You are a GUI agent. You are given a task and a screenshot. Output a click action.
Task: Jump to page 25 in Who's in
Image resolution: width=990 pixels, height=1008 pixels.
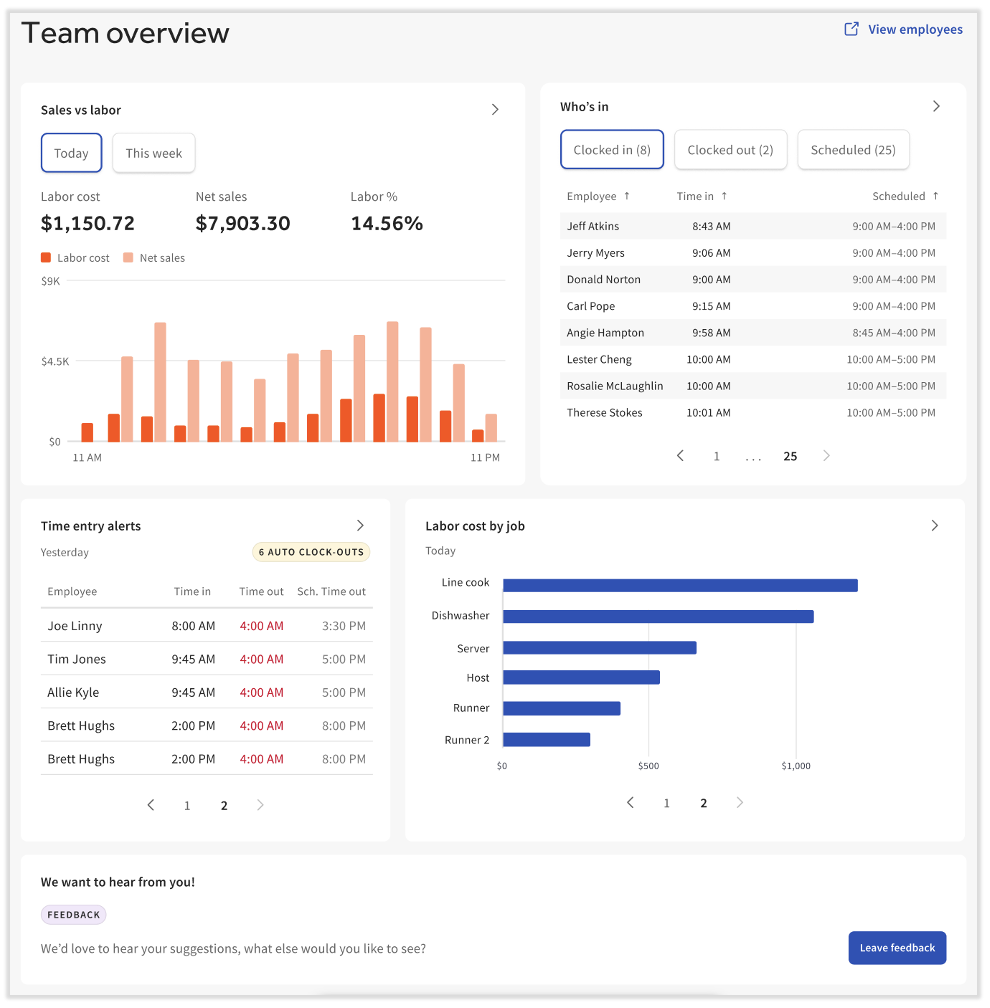(790, 456)
